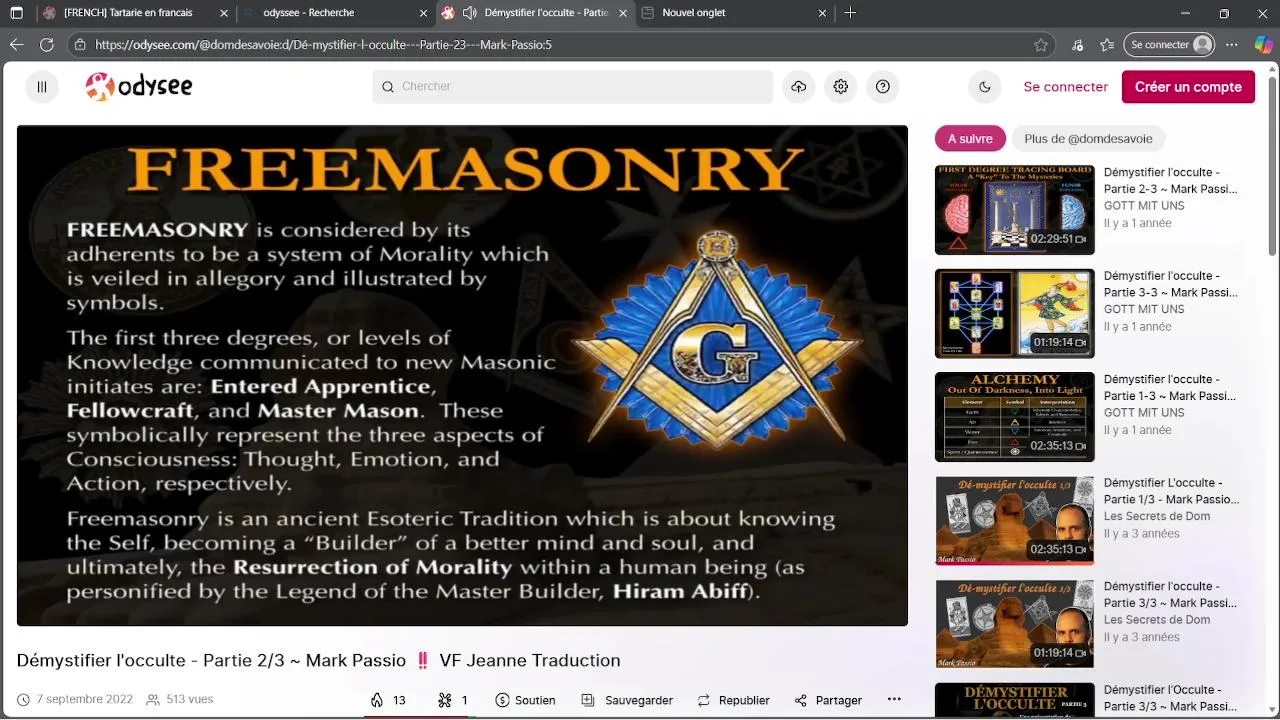This screenshot has width=1280, height=720.
Task: Open the Copilot icon in the browser toolbar
Action: click(1263, 45)
